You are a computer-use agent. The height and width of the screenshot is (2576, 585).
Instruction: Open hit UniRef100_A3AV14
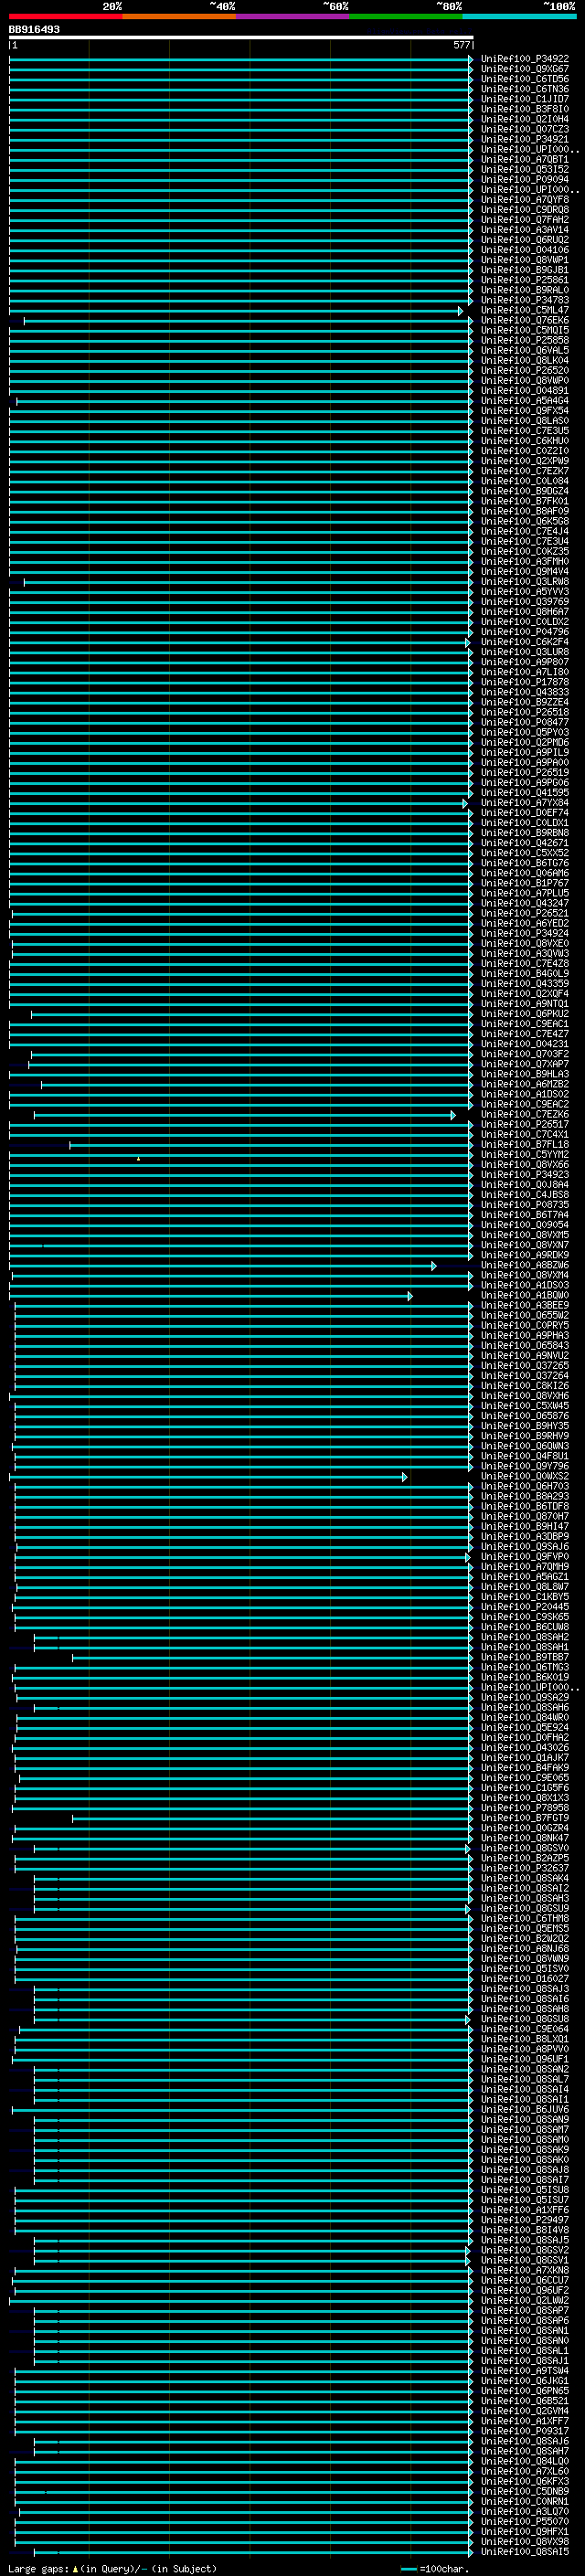click(524, 230)
